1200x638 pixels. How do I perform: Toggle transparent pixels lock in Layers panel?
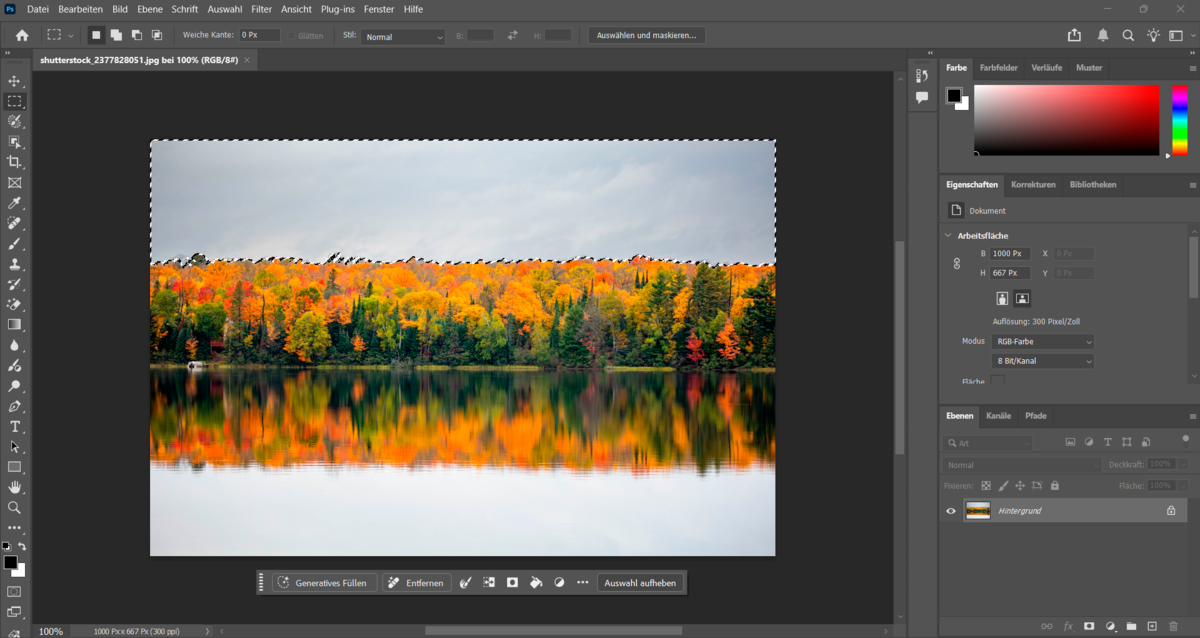tap(986, 485)
